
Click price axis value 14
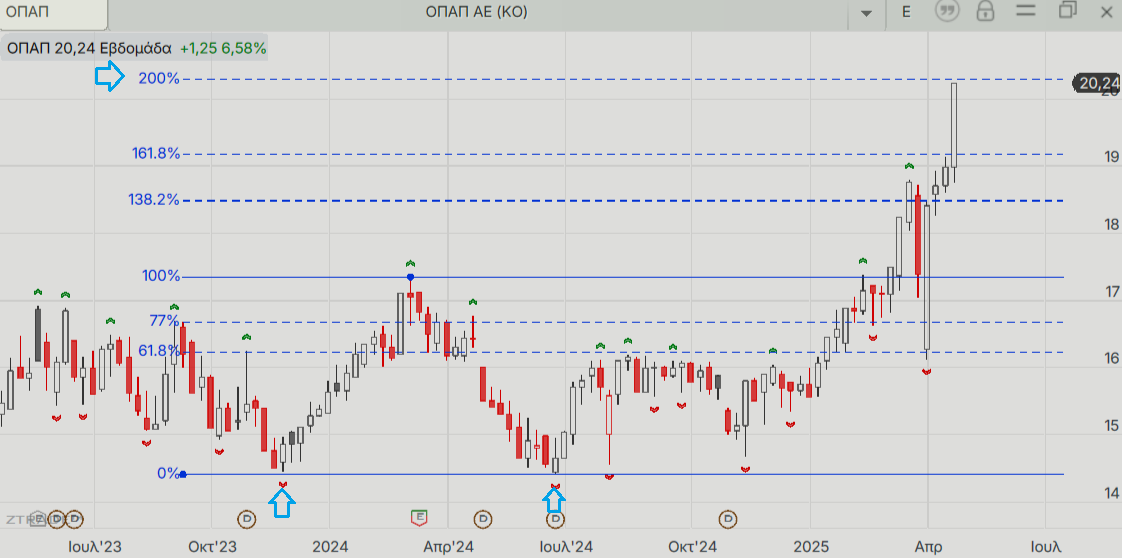click(x=1111, y=493)
